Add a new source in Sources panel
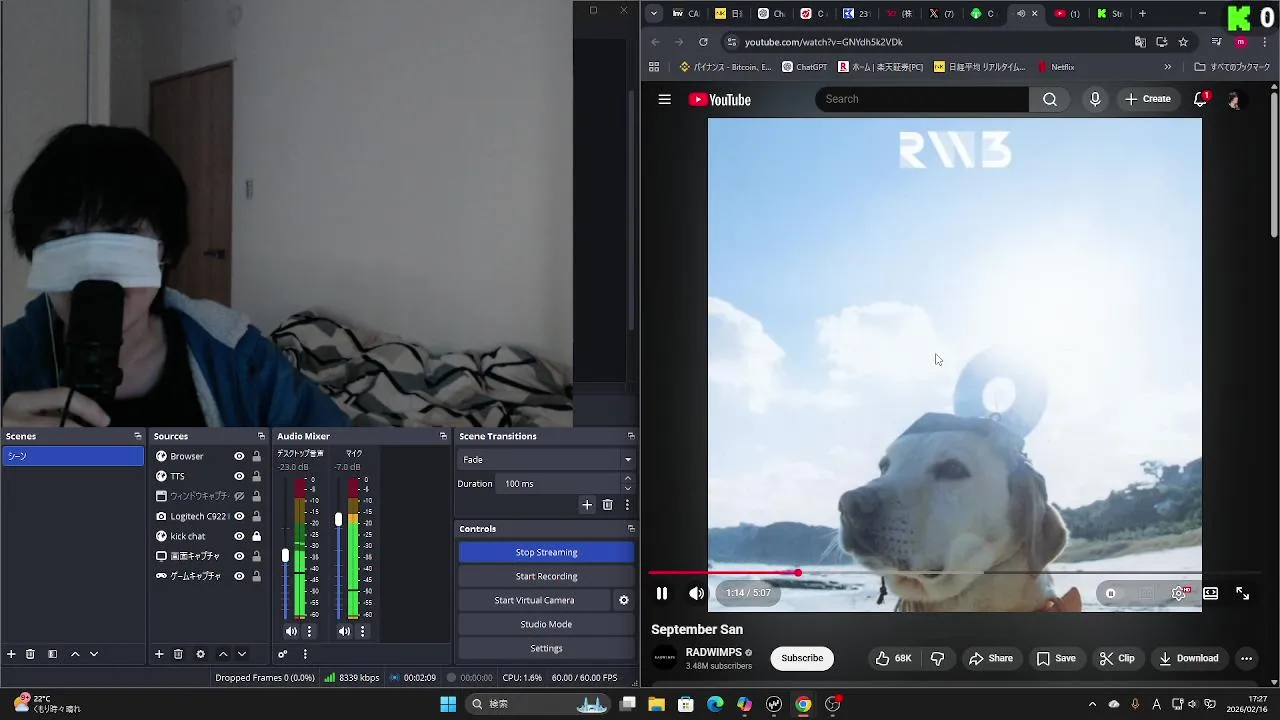The height and width of the screenshot is (720, 1280). tap(159, 654)
